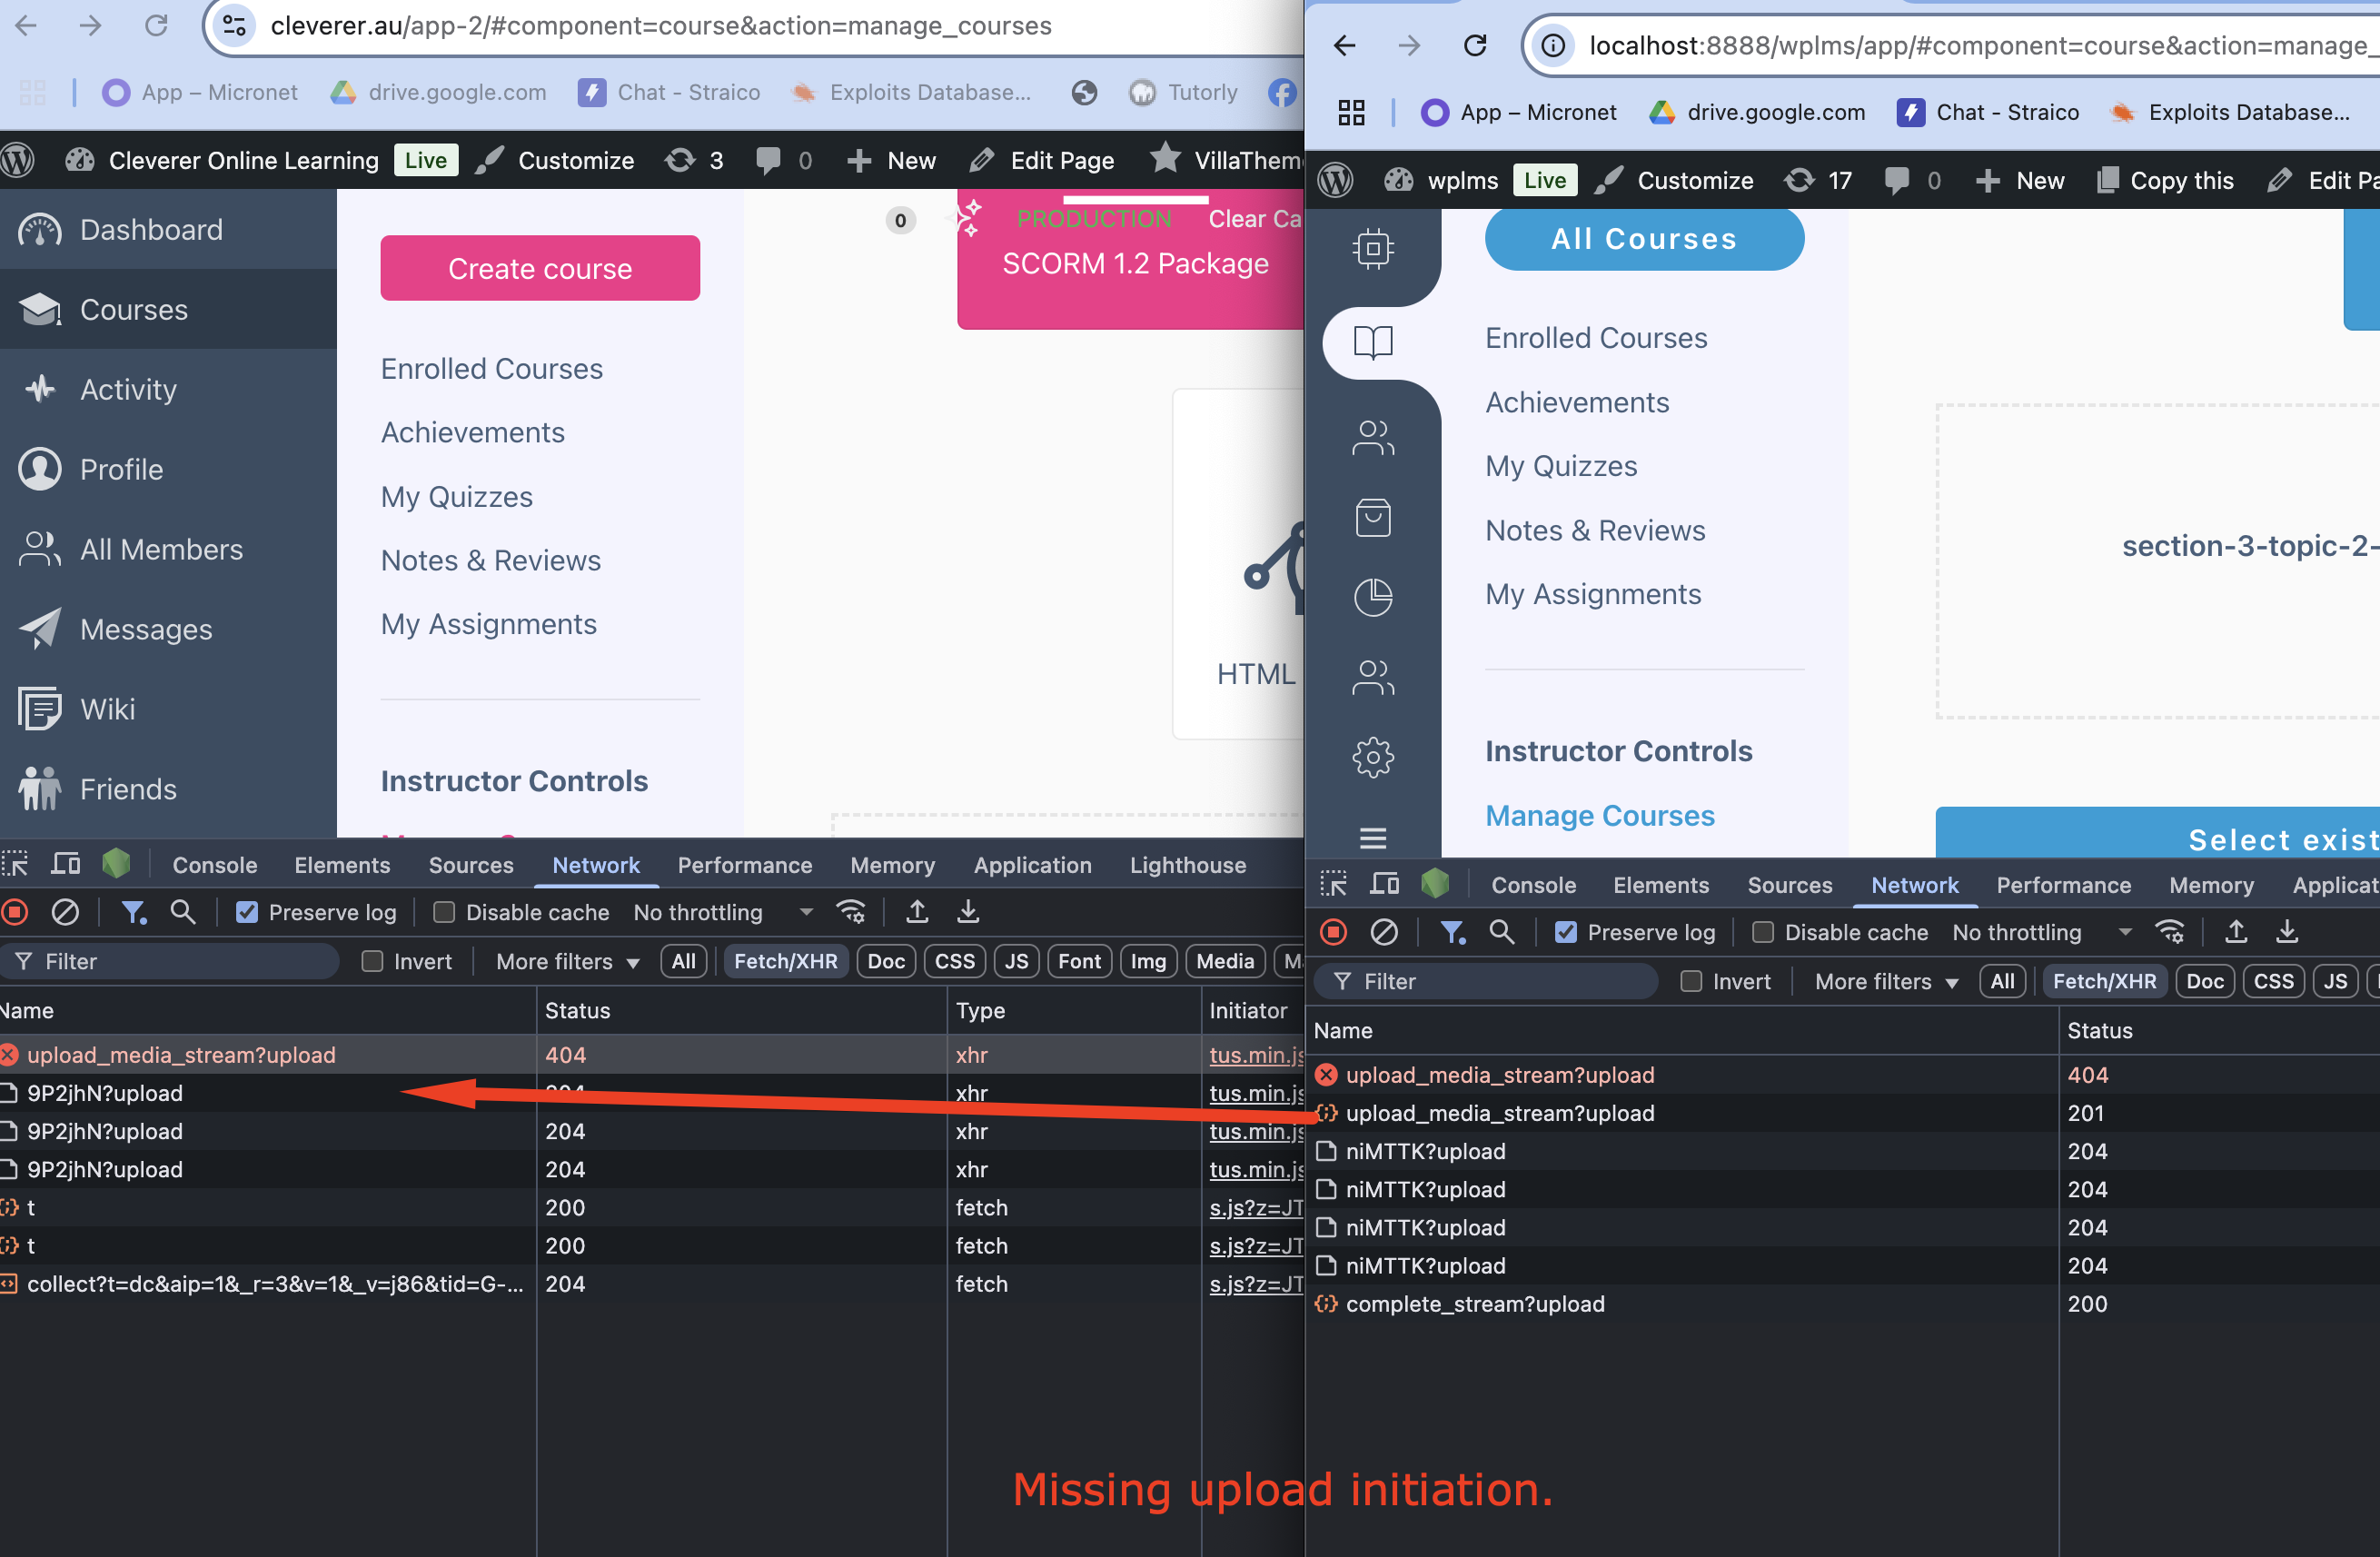Switch to Console tab in left DevTools
Screen dimensions: 2380x1557
pyautogui.click(x=215, y=864)
